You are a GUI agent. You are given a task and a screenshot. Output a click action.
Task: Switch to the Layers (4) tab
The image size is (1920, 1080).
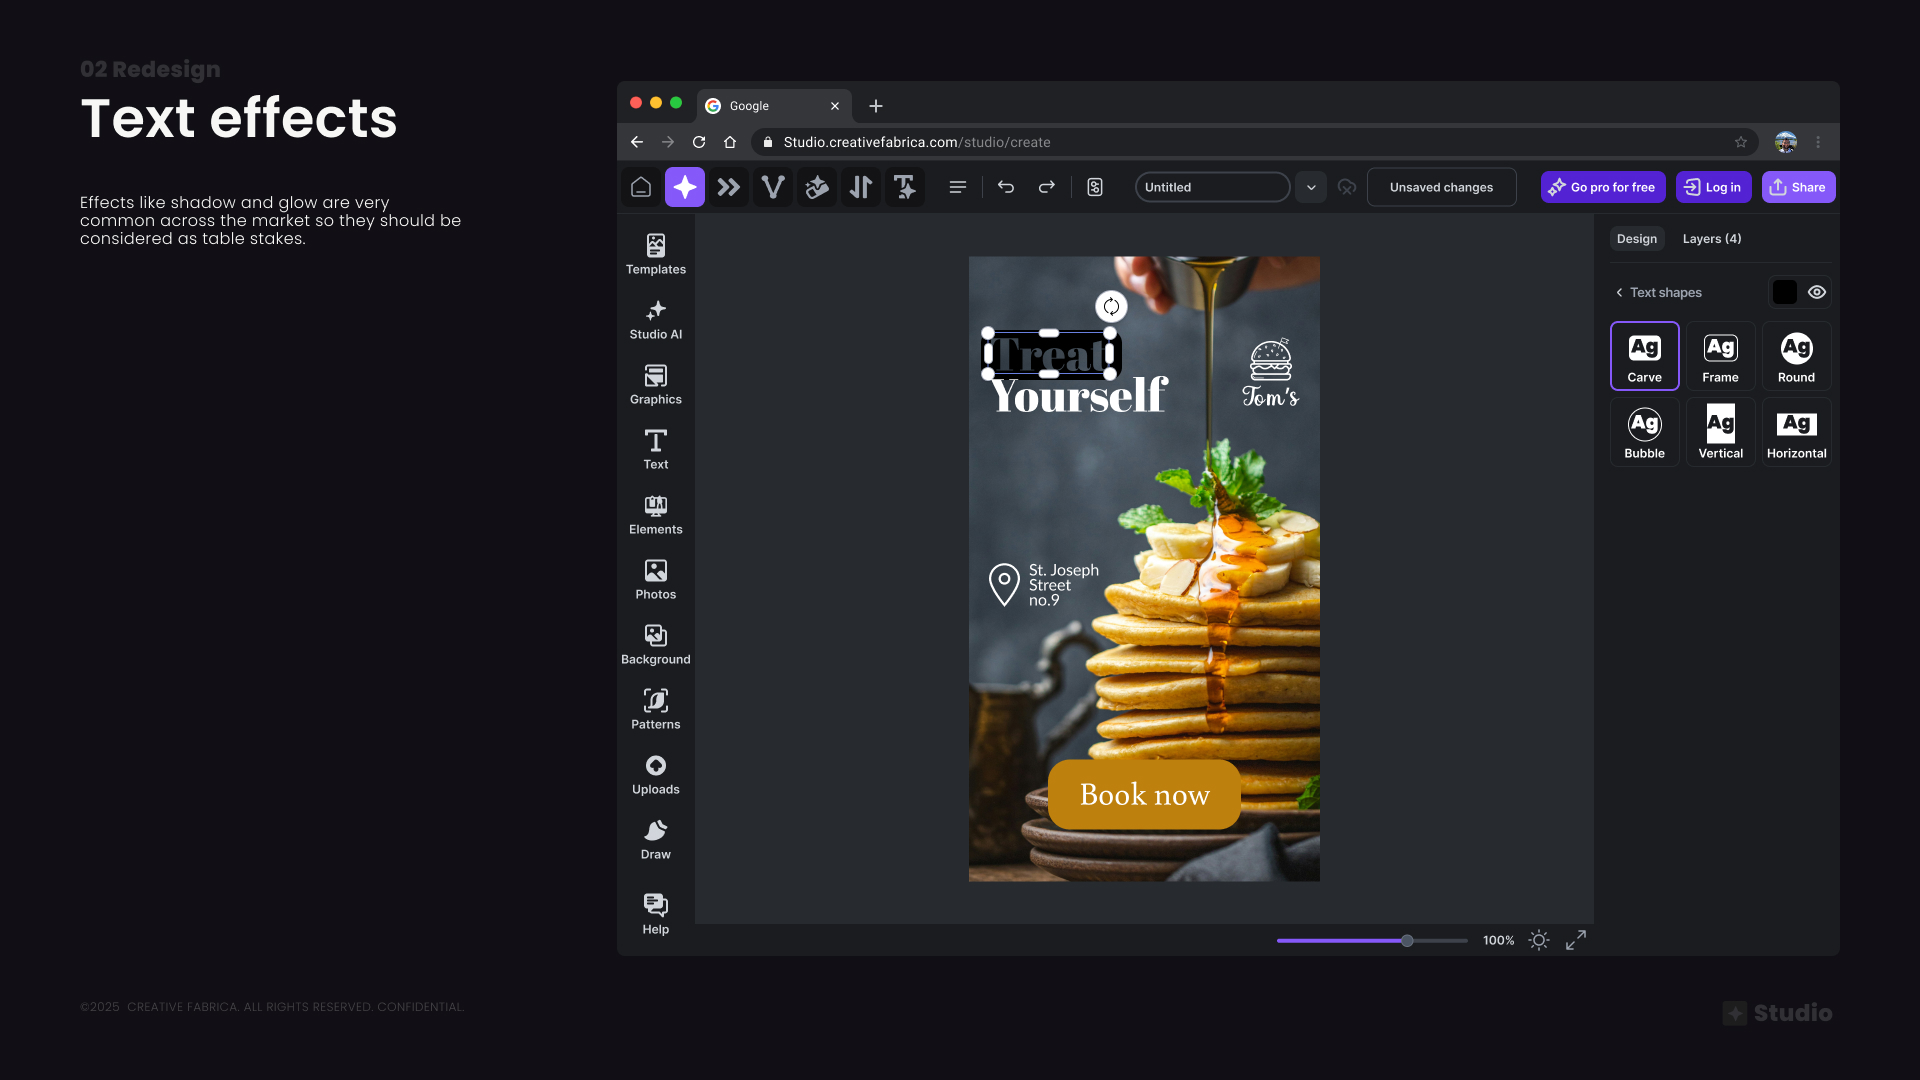pos(1710,239)
